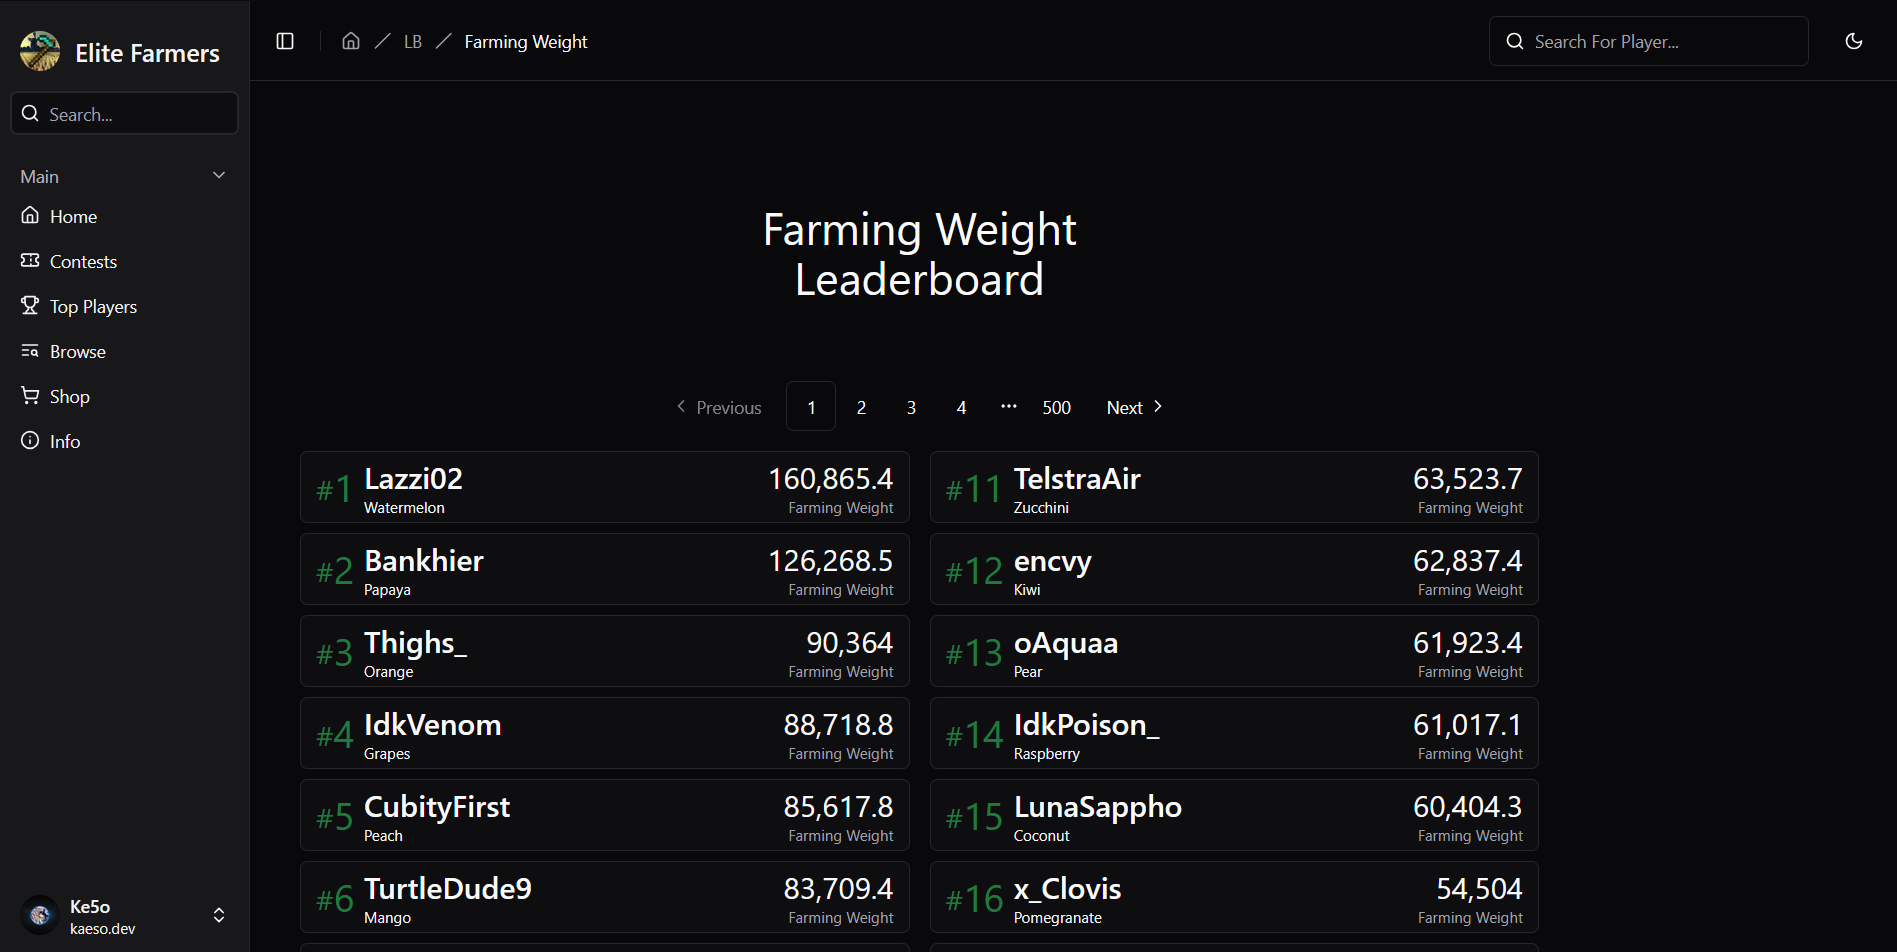Go to the Next page
1897x952 pixels.
[1134, 407]
